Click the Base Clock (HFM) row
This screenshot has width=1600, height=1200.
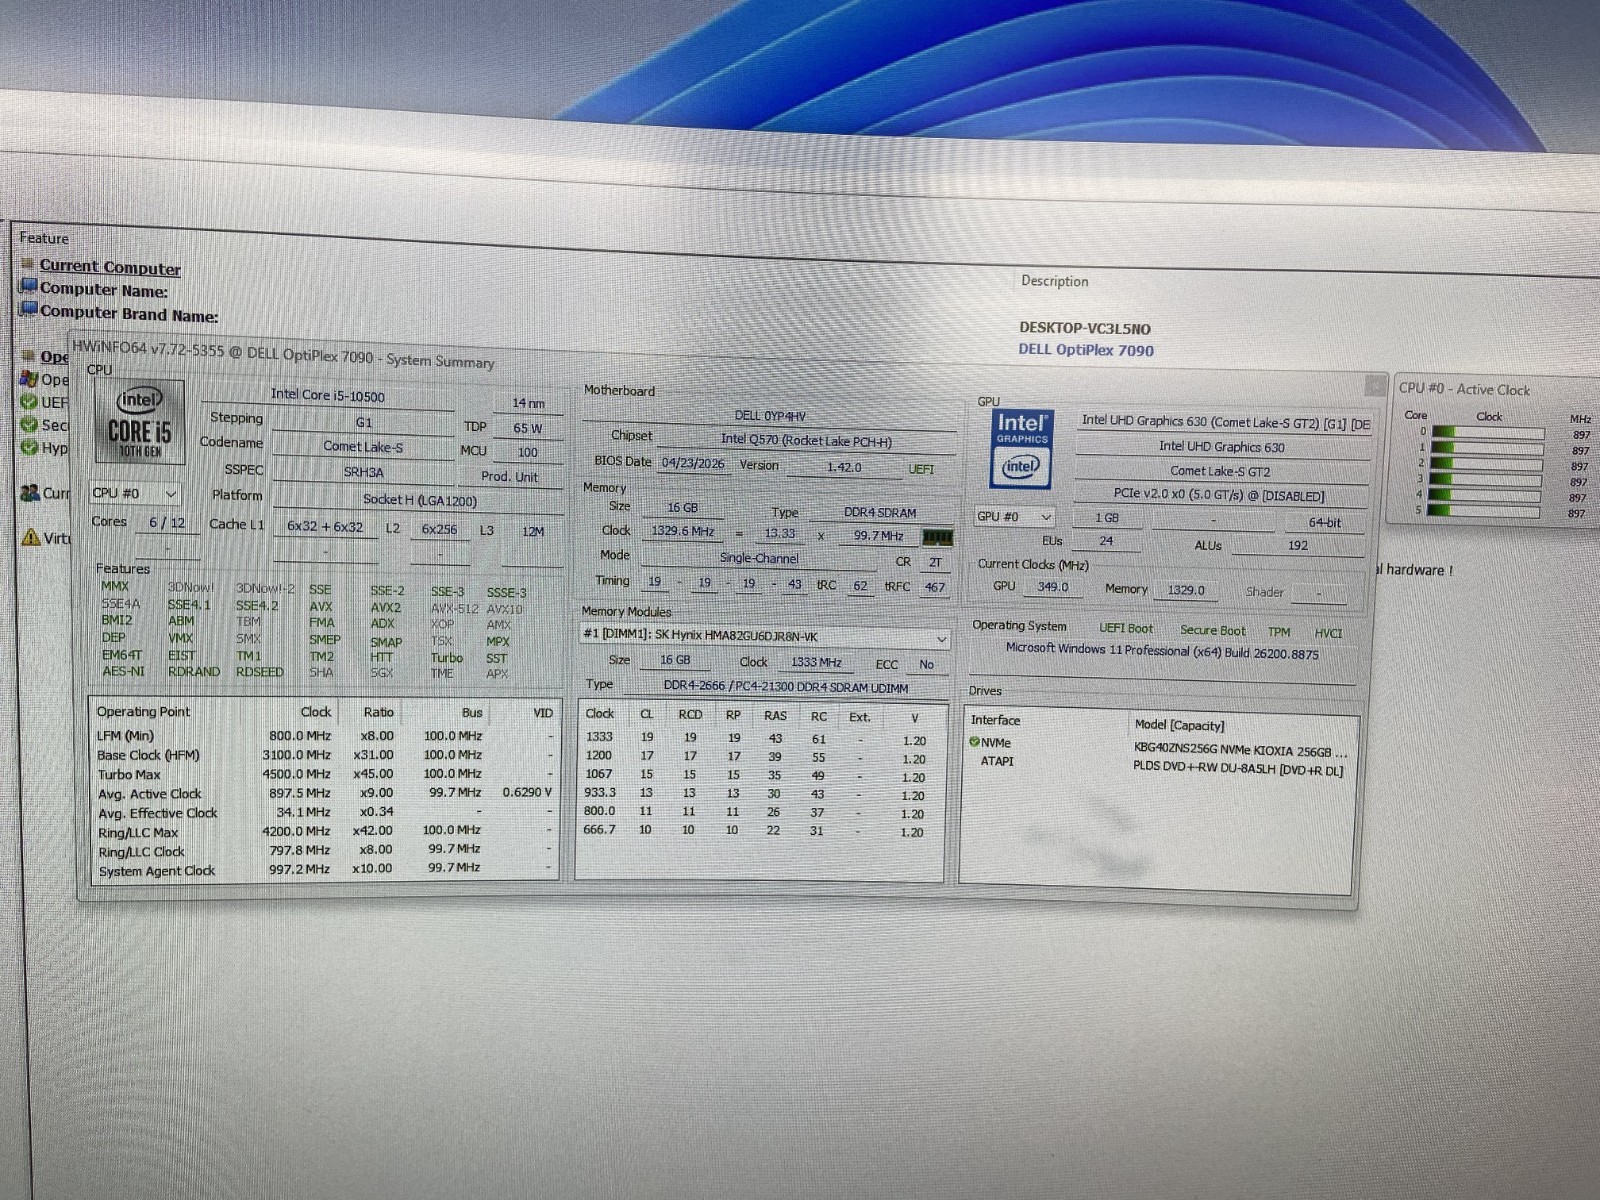324,755
